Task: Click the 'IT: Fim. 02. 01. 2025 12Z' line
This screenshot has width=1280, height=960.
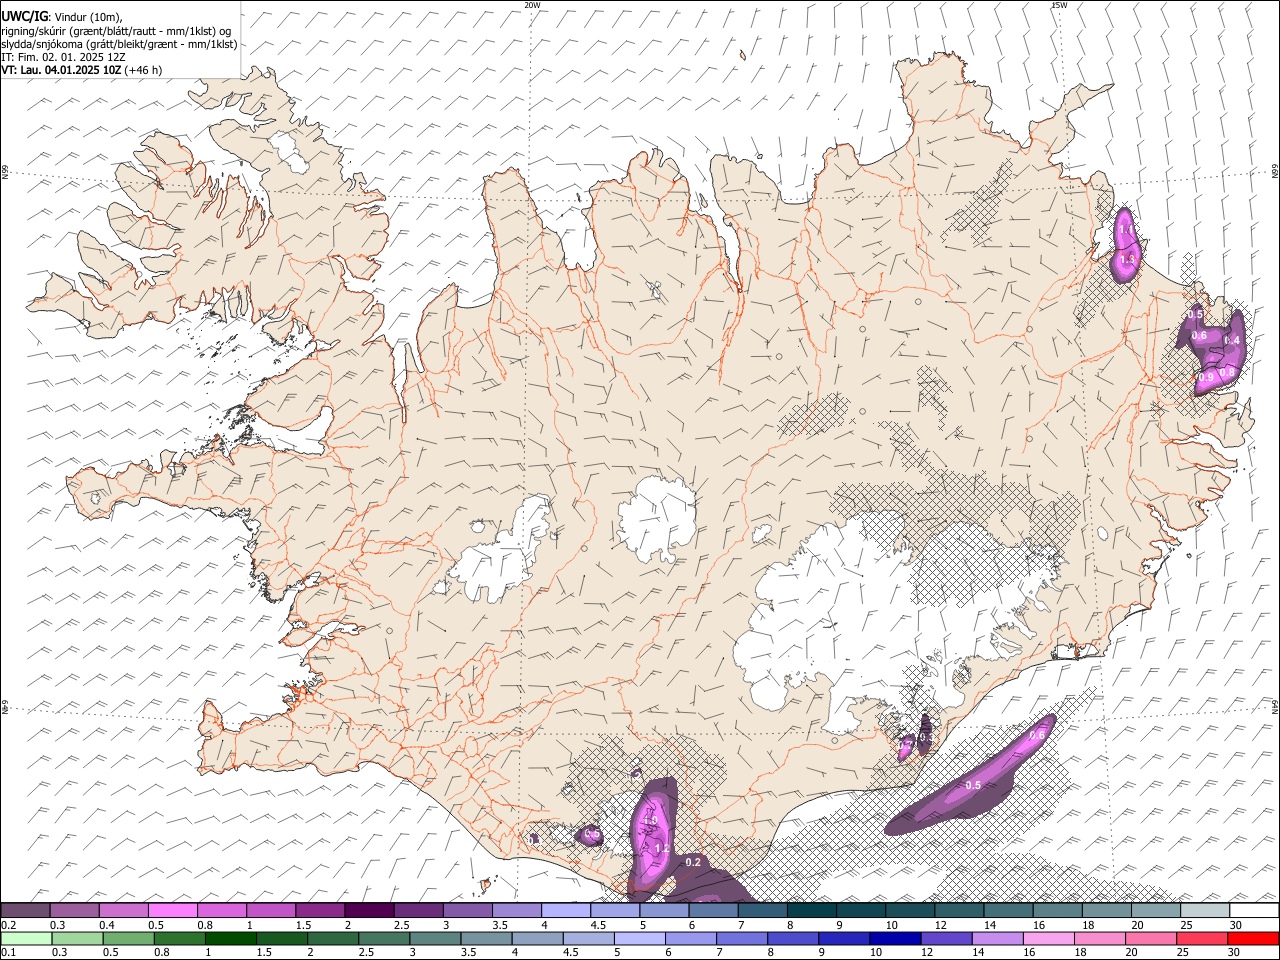Action: [63, 57]
